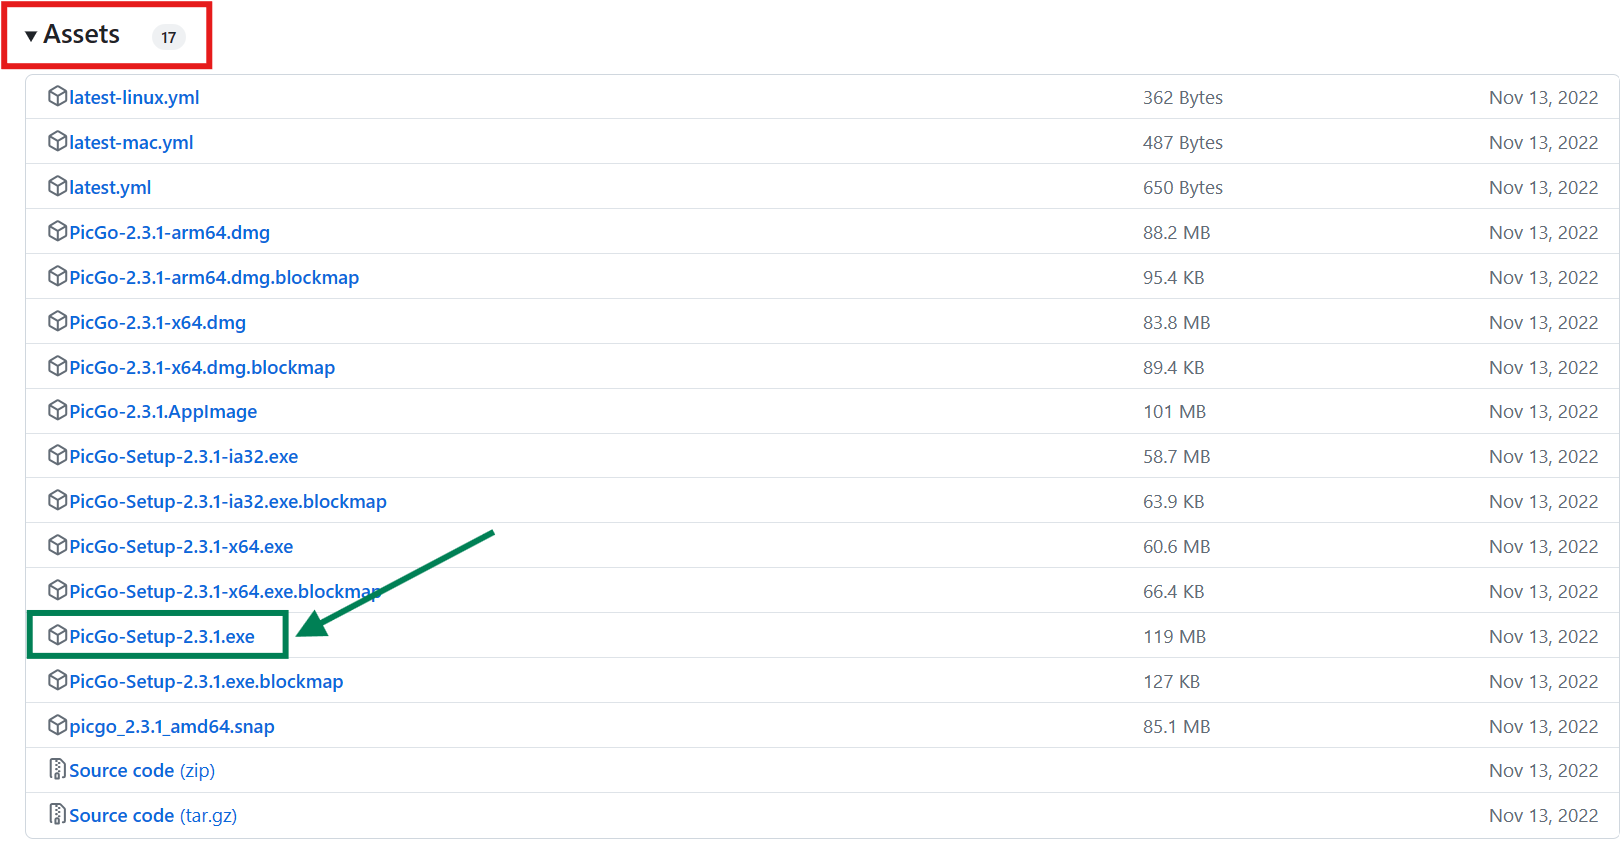Click the 88.2 MB size text
Screen dimensions: 1624x844
click(x=1177, y=232)
